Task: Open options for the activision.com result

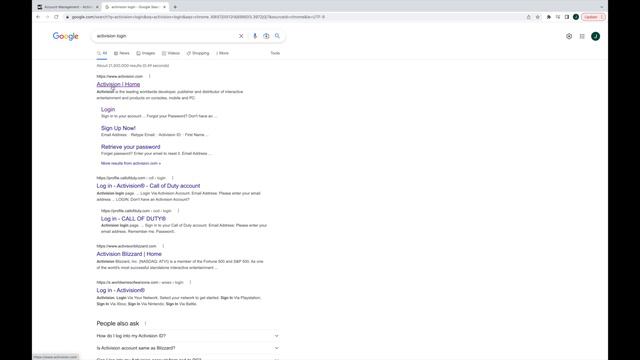Action: click(x=149, y=76)
